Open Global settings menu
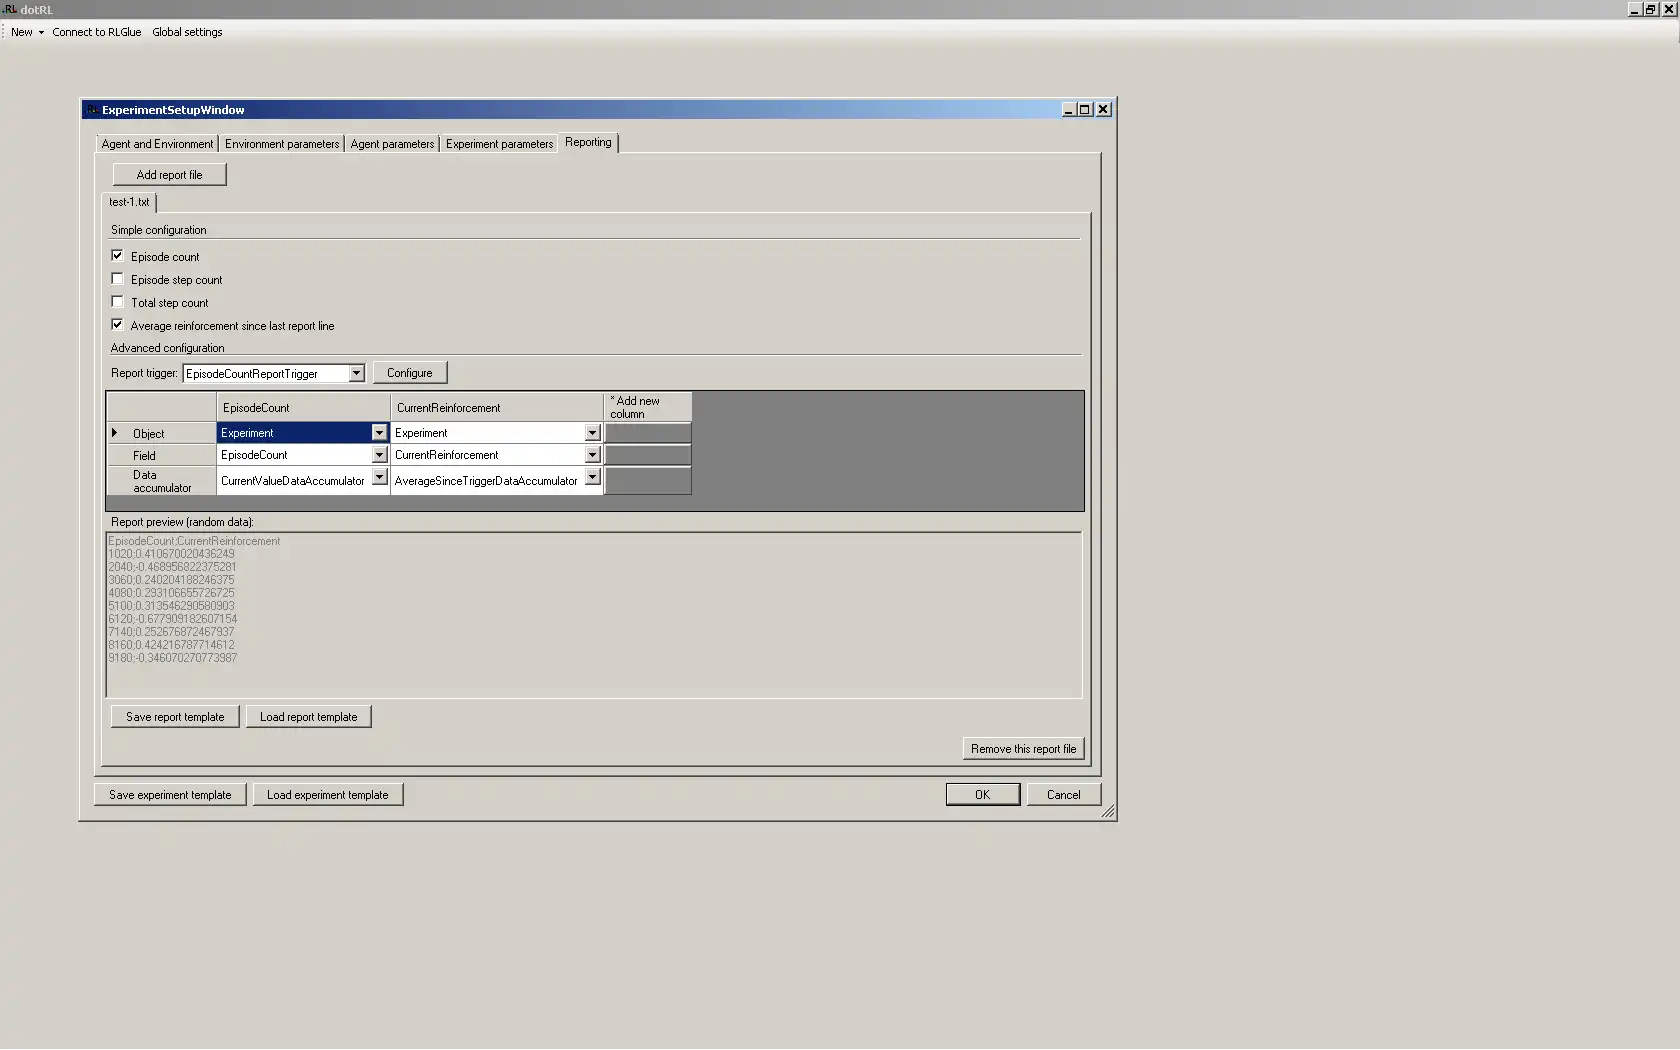 pyautogui.click(x=187, y=32)
